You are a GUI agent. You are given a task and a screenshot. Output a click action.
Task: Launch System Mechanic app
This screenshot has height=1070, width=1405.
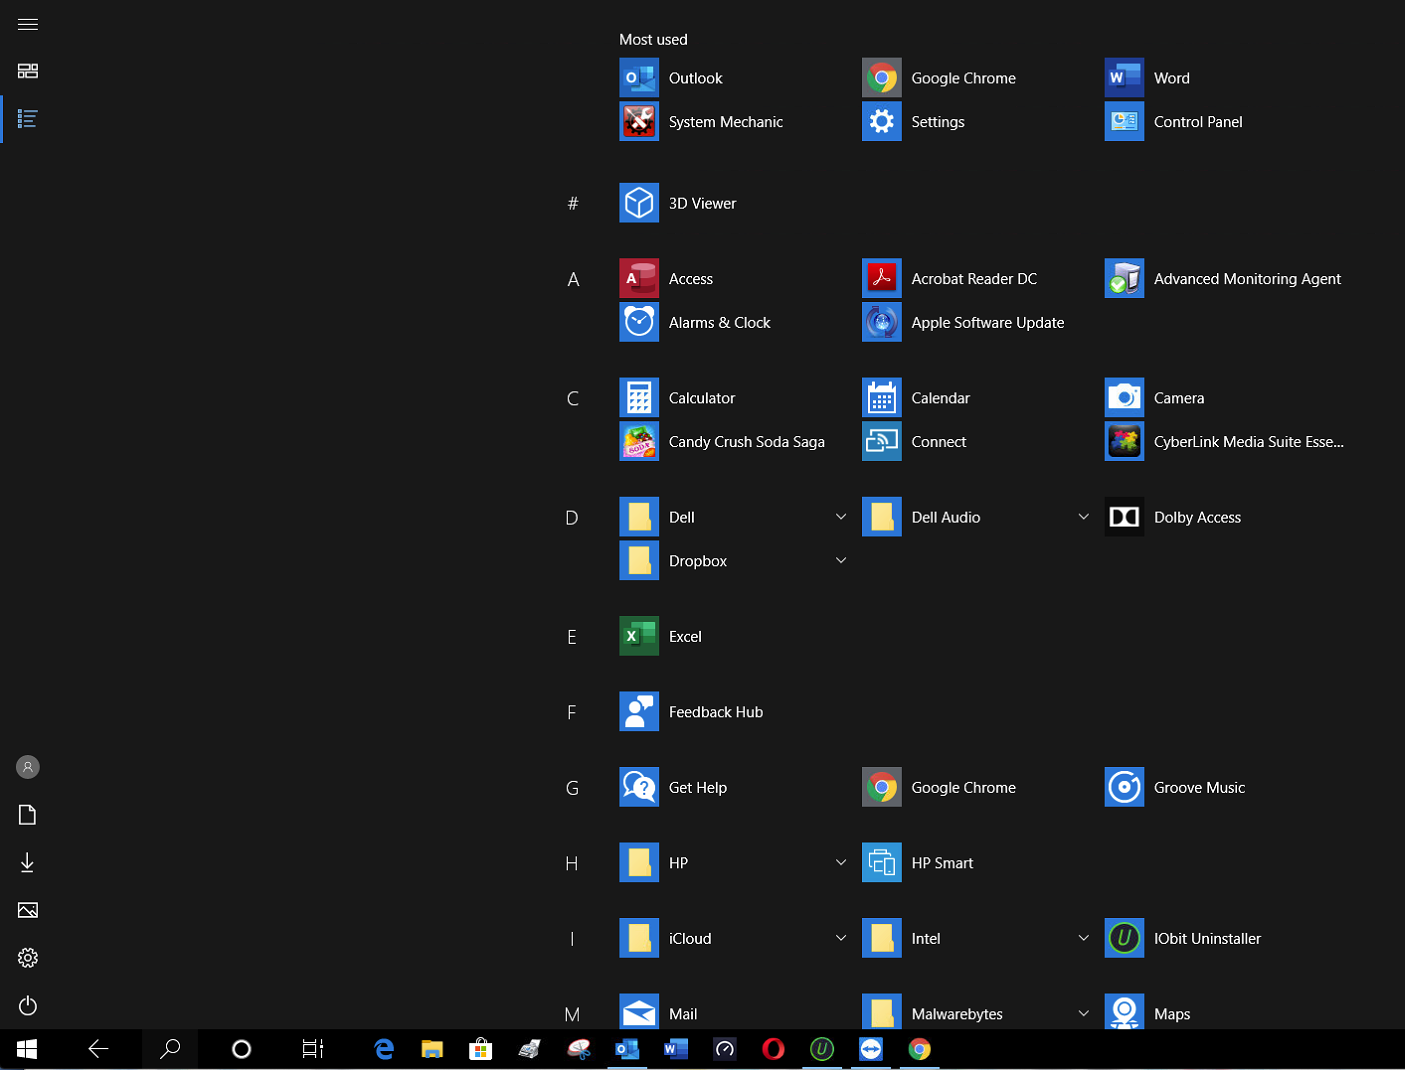point(732,122)
